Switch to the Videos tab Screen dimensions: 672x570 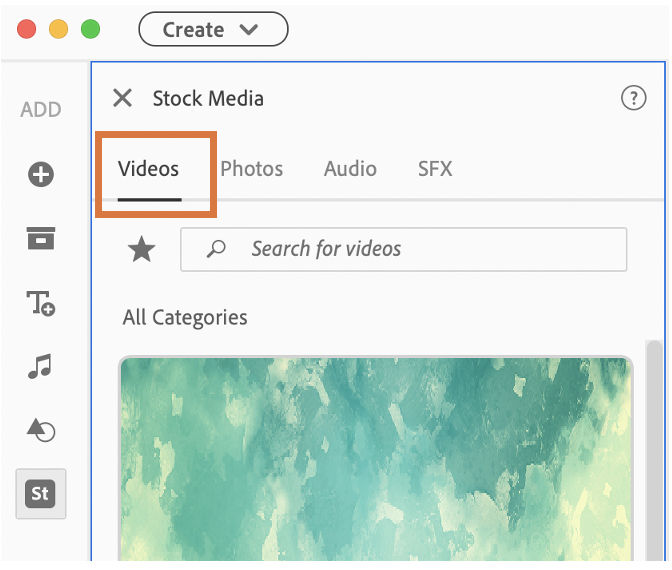coord(149,169)
